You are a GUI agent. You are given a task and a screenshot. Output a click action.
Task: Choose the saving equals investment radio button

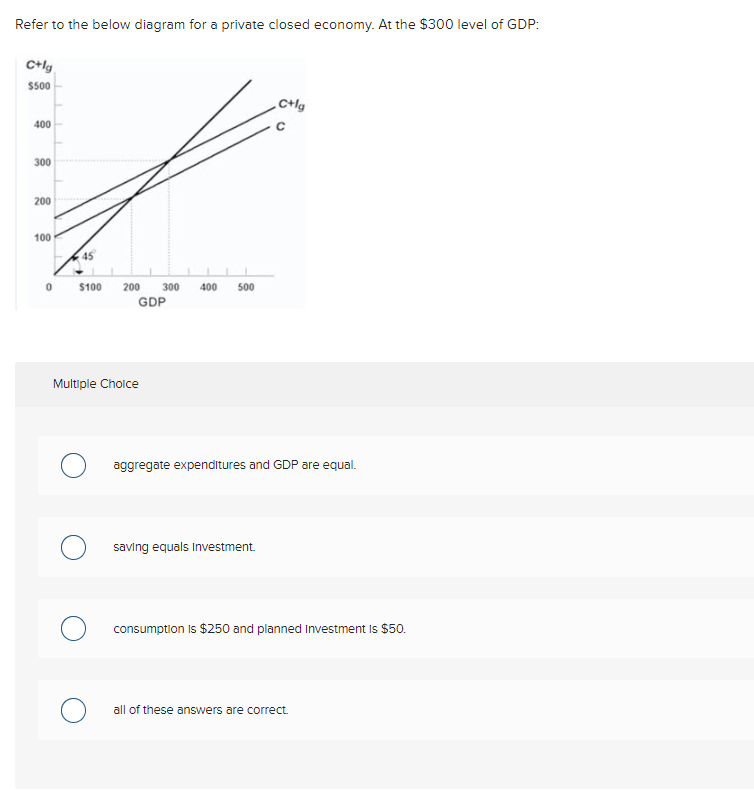pyautogui.click(x=73, y=547)
